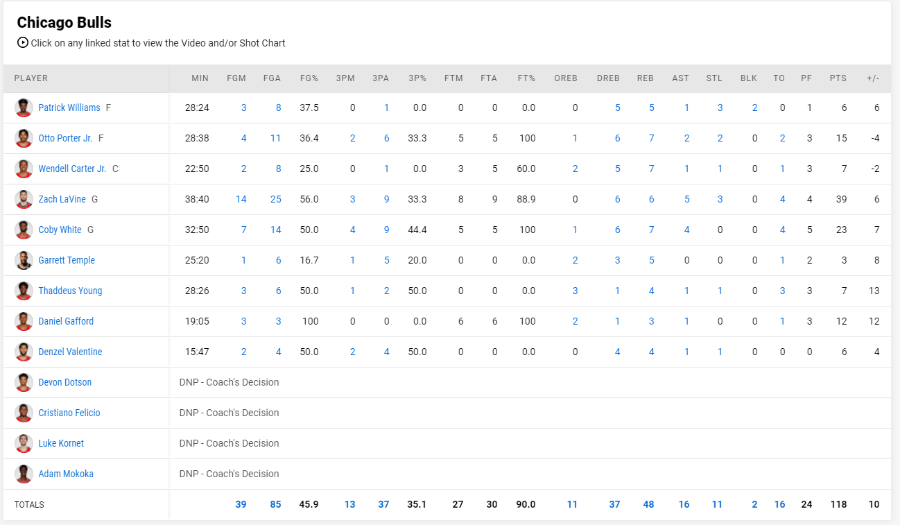Click Garrett Temple's avatar image
900x525 pixels.
(24, 260)
